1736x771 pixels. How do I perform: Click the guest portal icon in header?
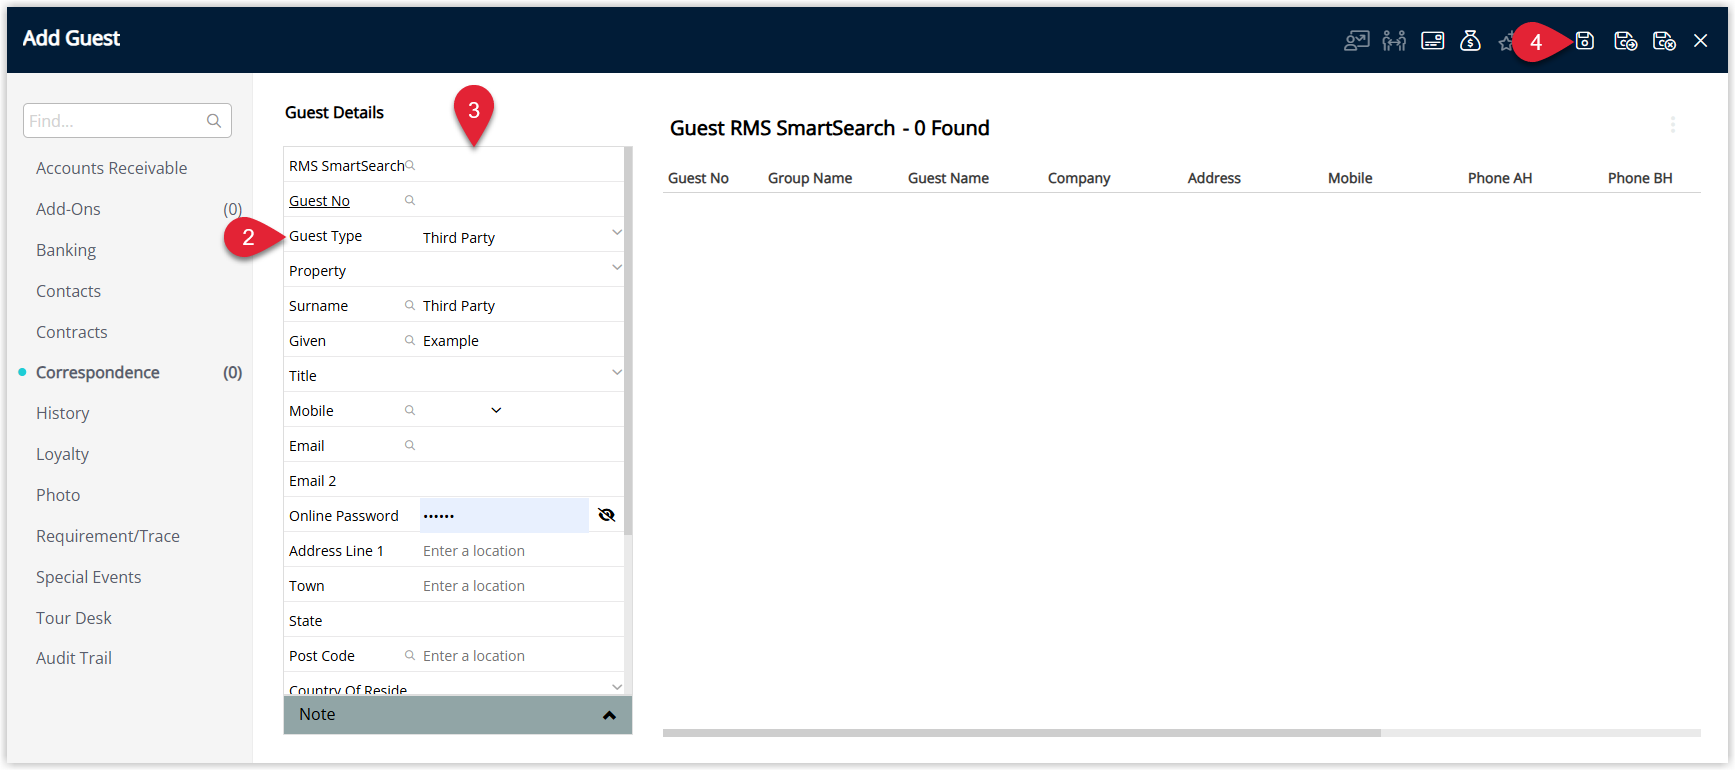pyautogui.click(x=1356, y=41)
